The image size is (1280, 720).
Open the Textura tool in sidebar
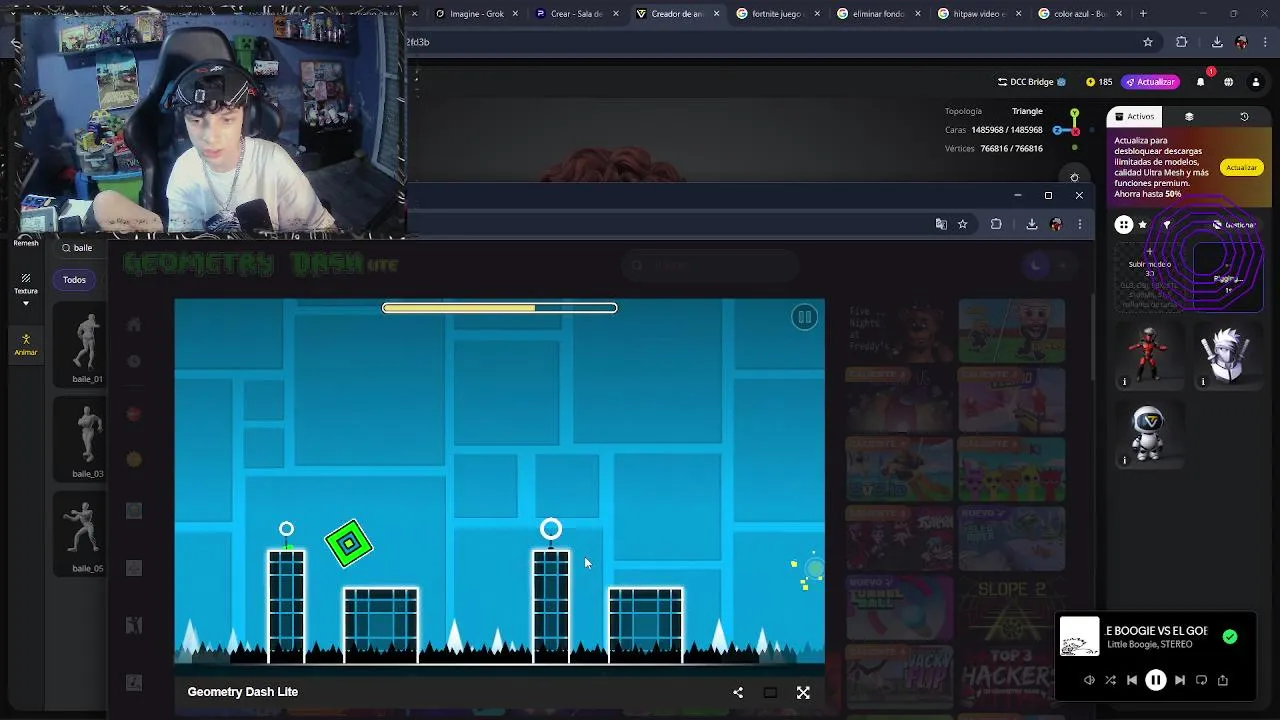click(x=26, y=285)
